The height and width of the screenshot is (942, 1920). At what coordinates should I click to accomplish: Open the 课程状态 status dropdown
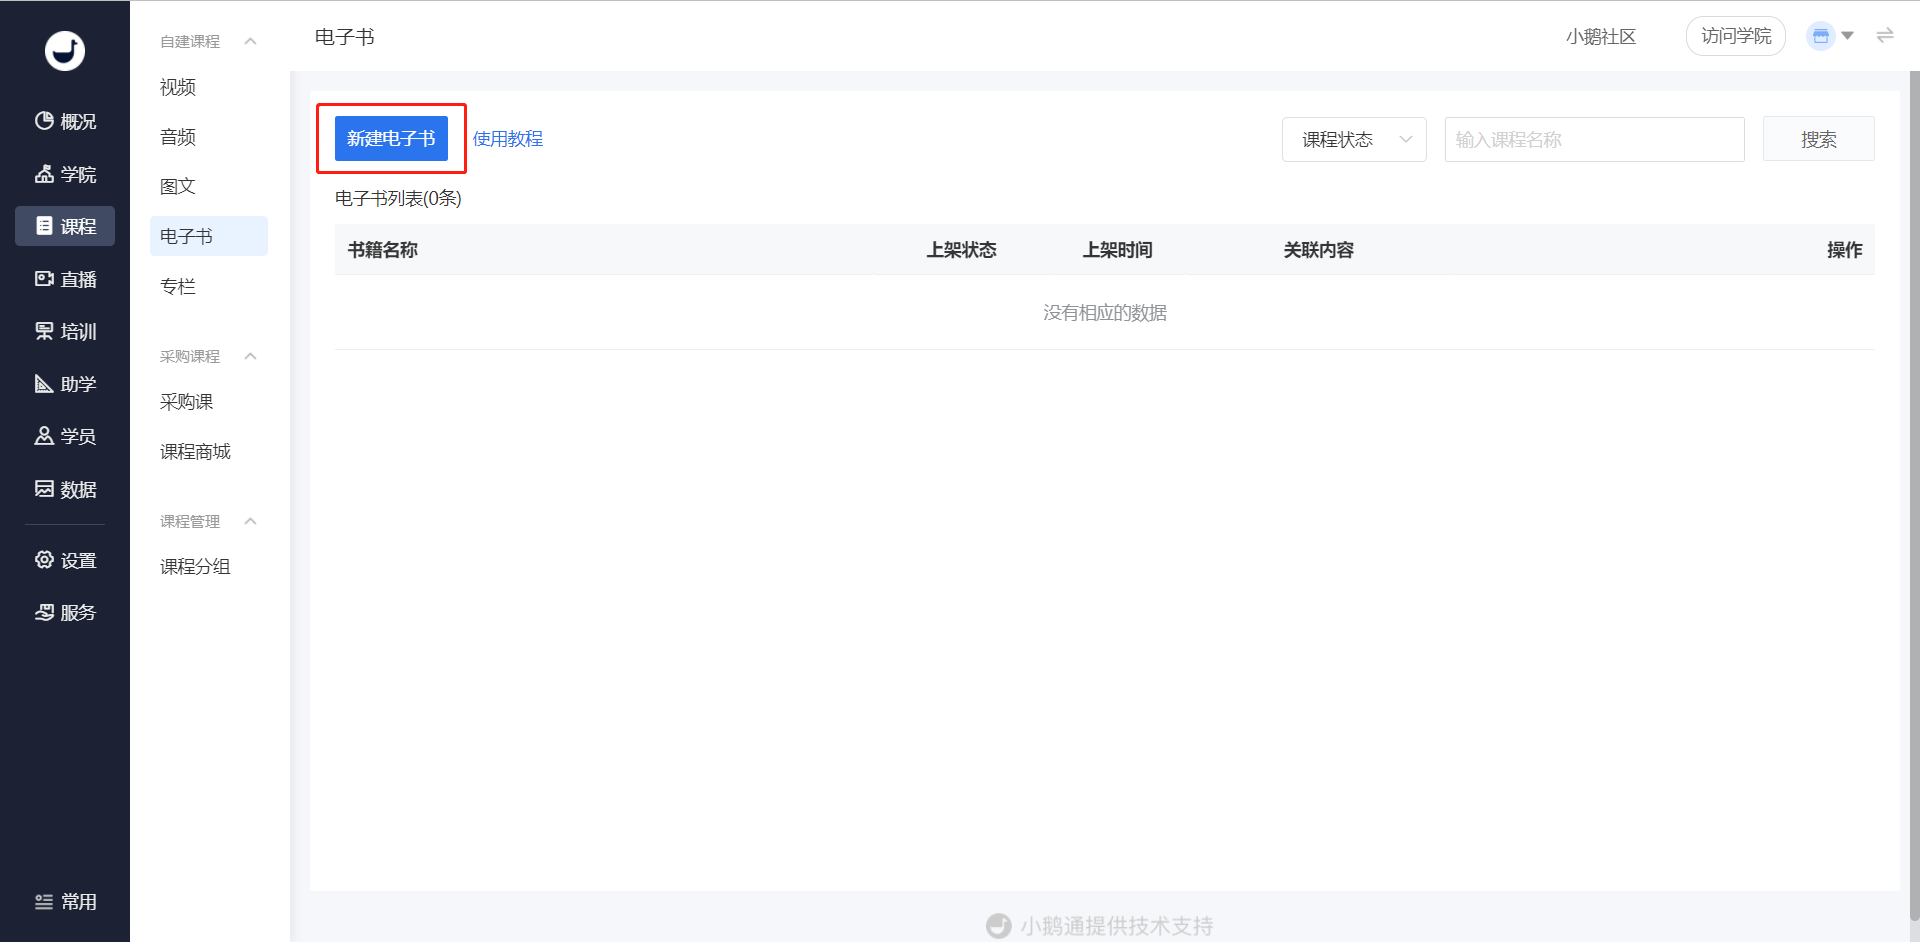[1354, 140]
